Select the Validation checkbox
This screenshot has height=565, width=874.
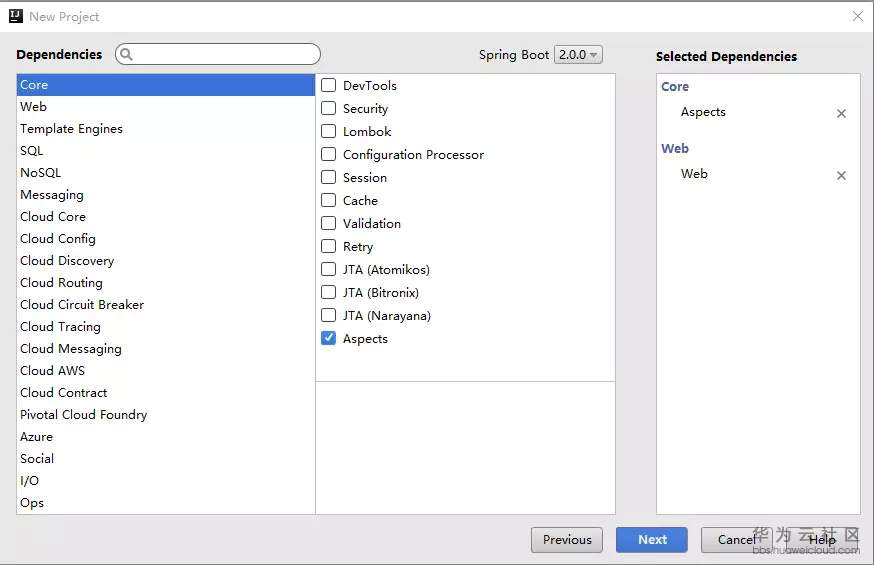[328, 223]
